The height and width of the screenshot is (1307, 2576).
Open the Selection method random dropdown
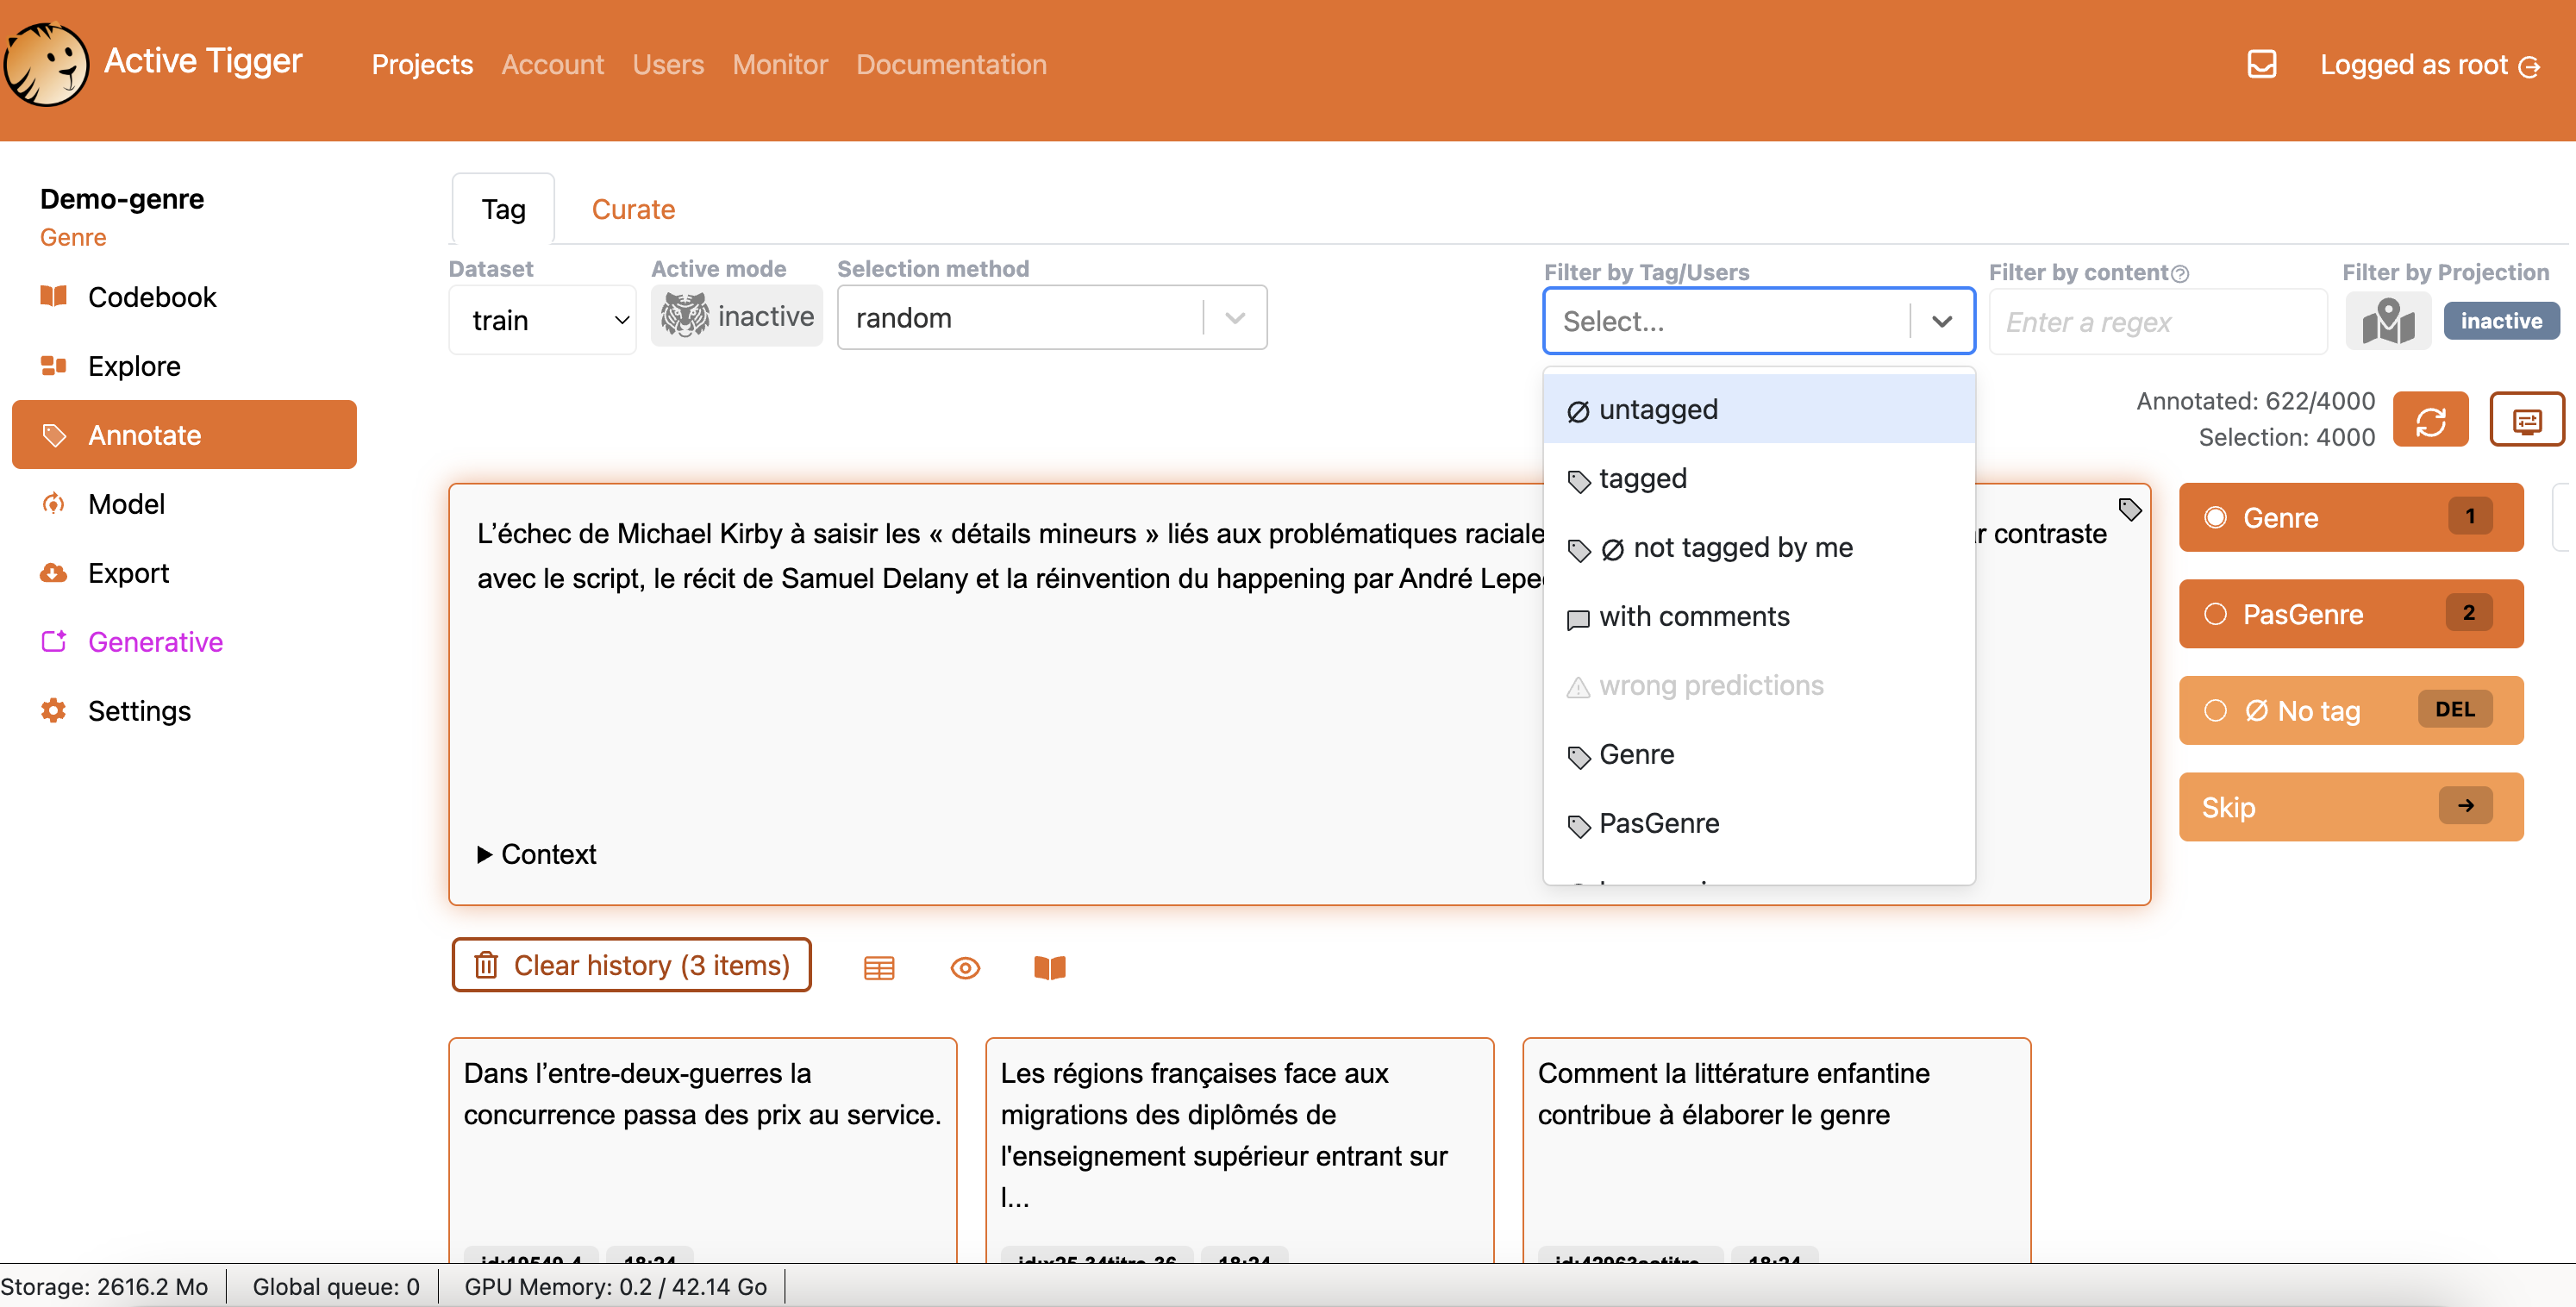point(1052,317)
